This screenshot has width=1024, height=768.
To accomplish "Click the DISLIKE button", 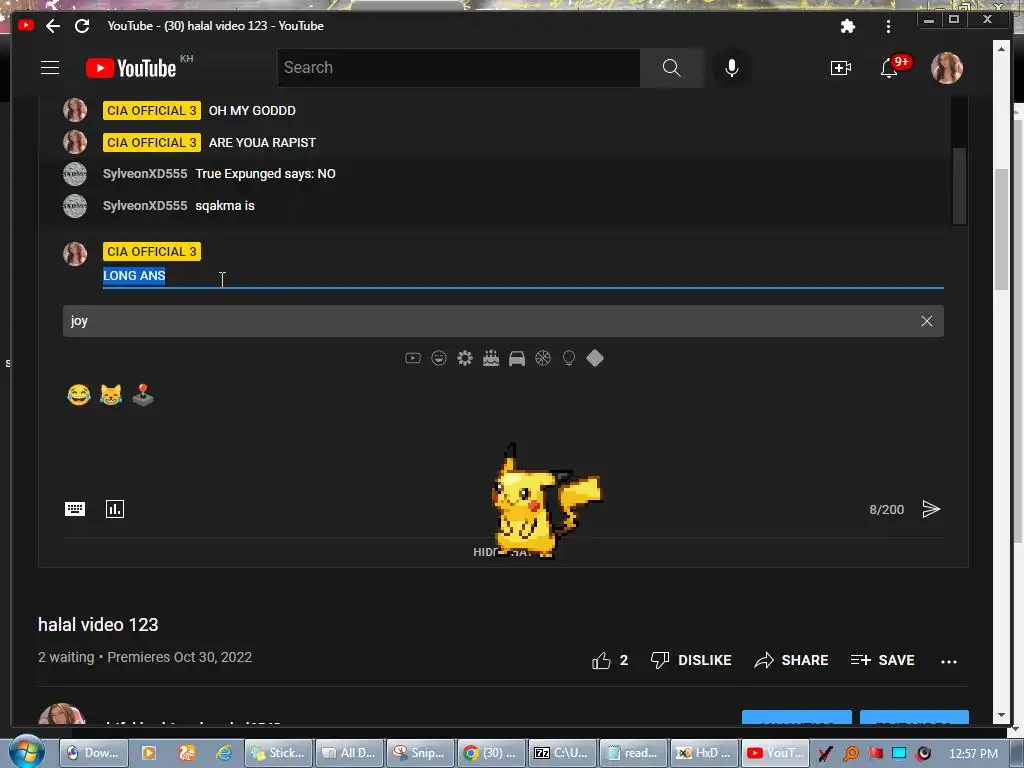I will tap(691, 660).
